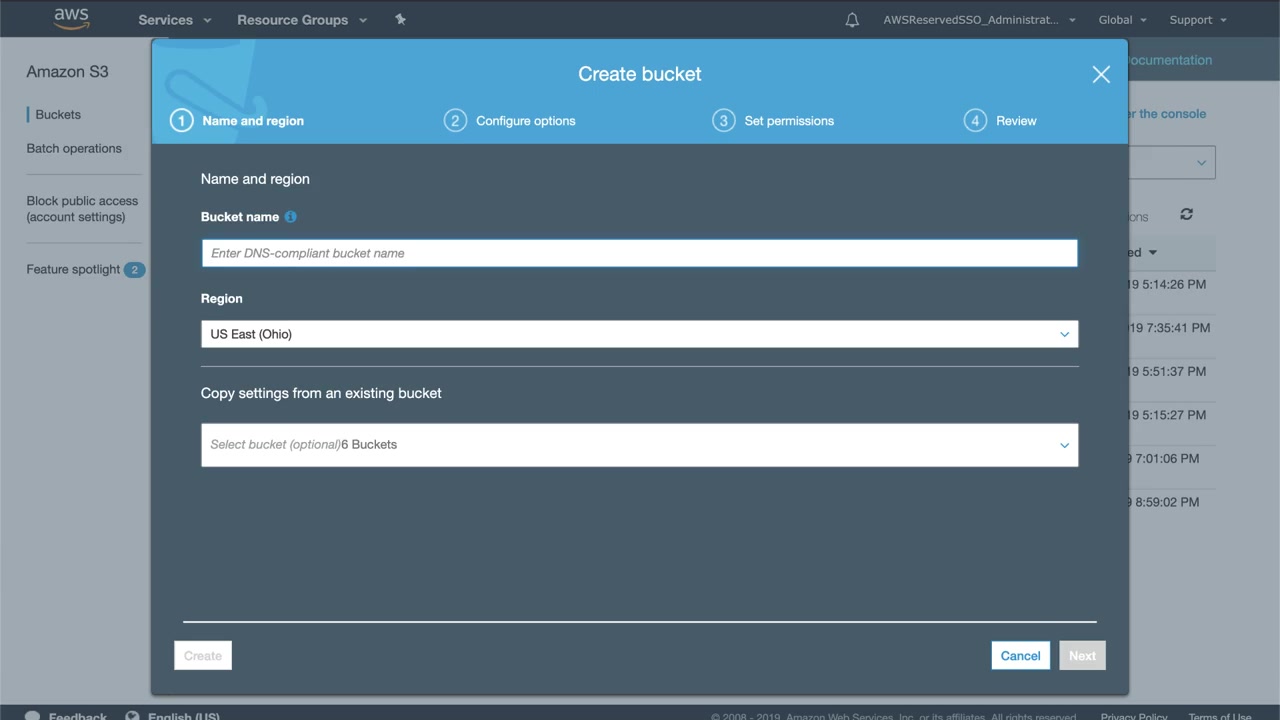Viewport: 1280px width, 720px height.
Task: Refresh the buckets list icon
Action: click(1186, 214)
